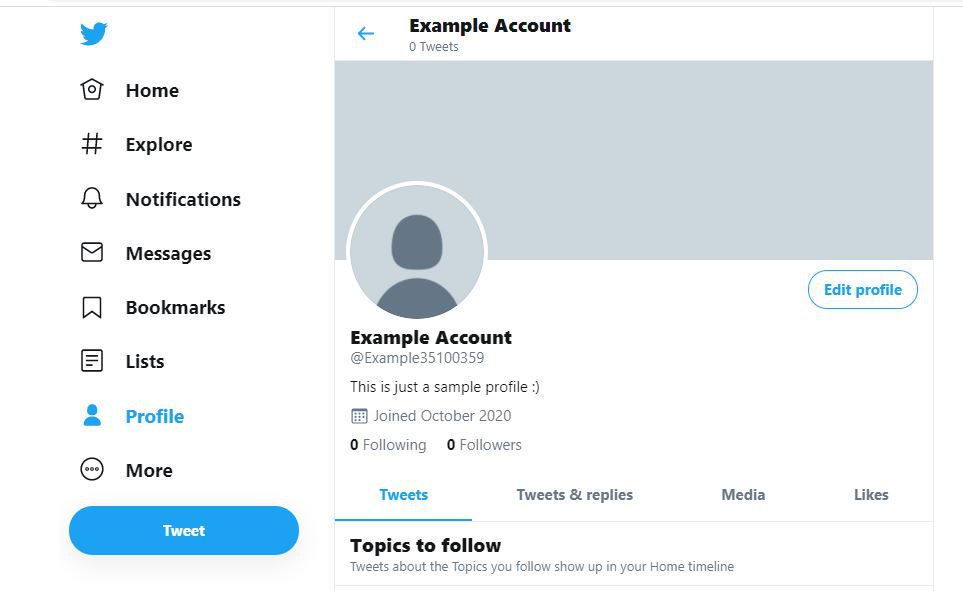This screenshot has width=963, height=591.
Task: Open the Following list
Action: click(x=388, y=445)
